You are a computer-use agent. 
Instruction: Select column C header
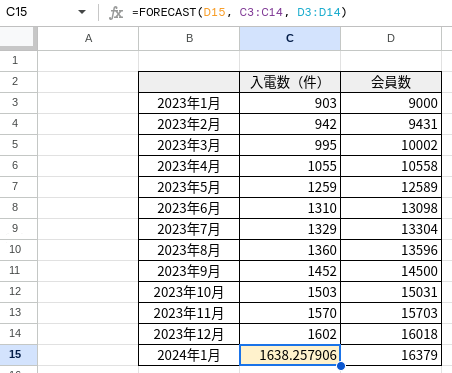(290, 38)
